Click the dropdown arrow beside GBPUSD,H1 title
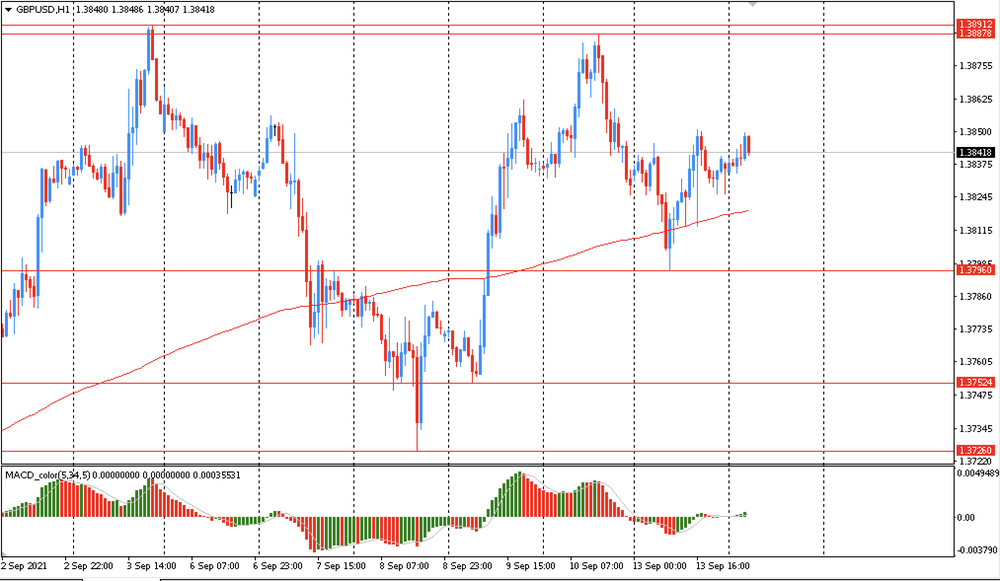This screenshot has height=581, width=1000. [8, 10]
